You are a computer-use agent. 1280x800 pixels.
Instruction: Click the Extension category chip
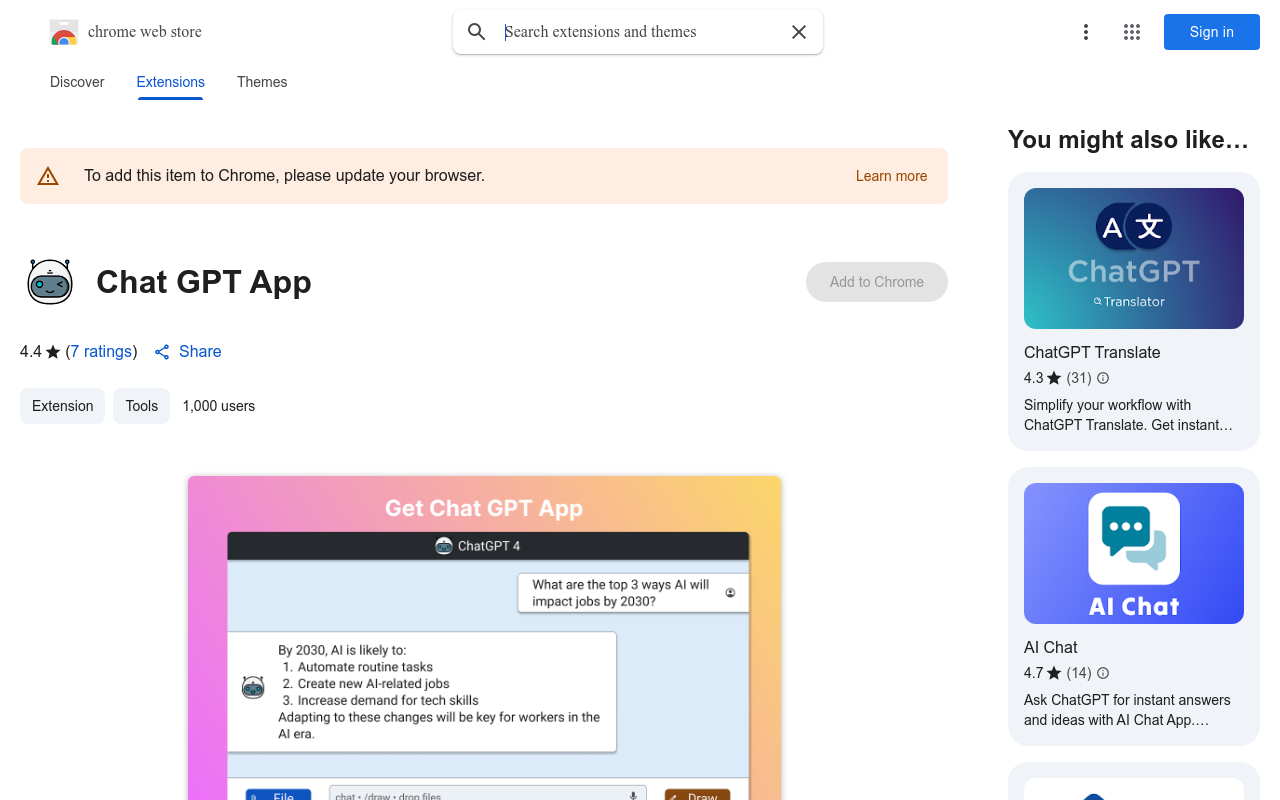[62, 406]
